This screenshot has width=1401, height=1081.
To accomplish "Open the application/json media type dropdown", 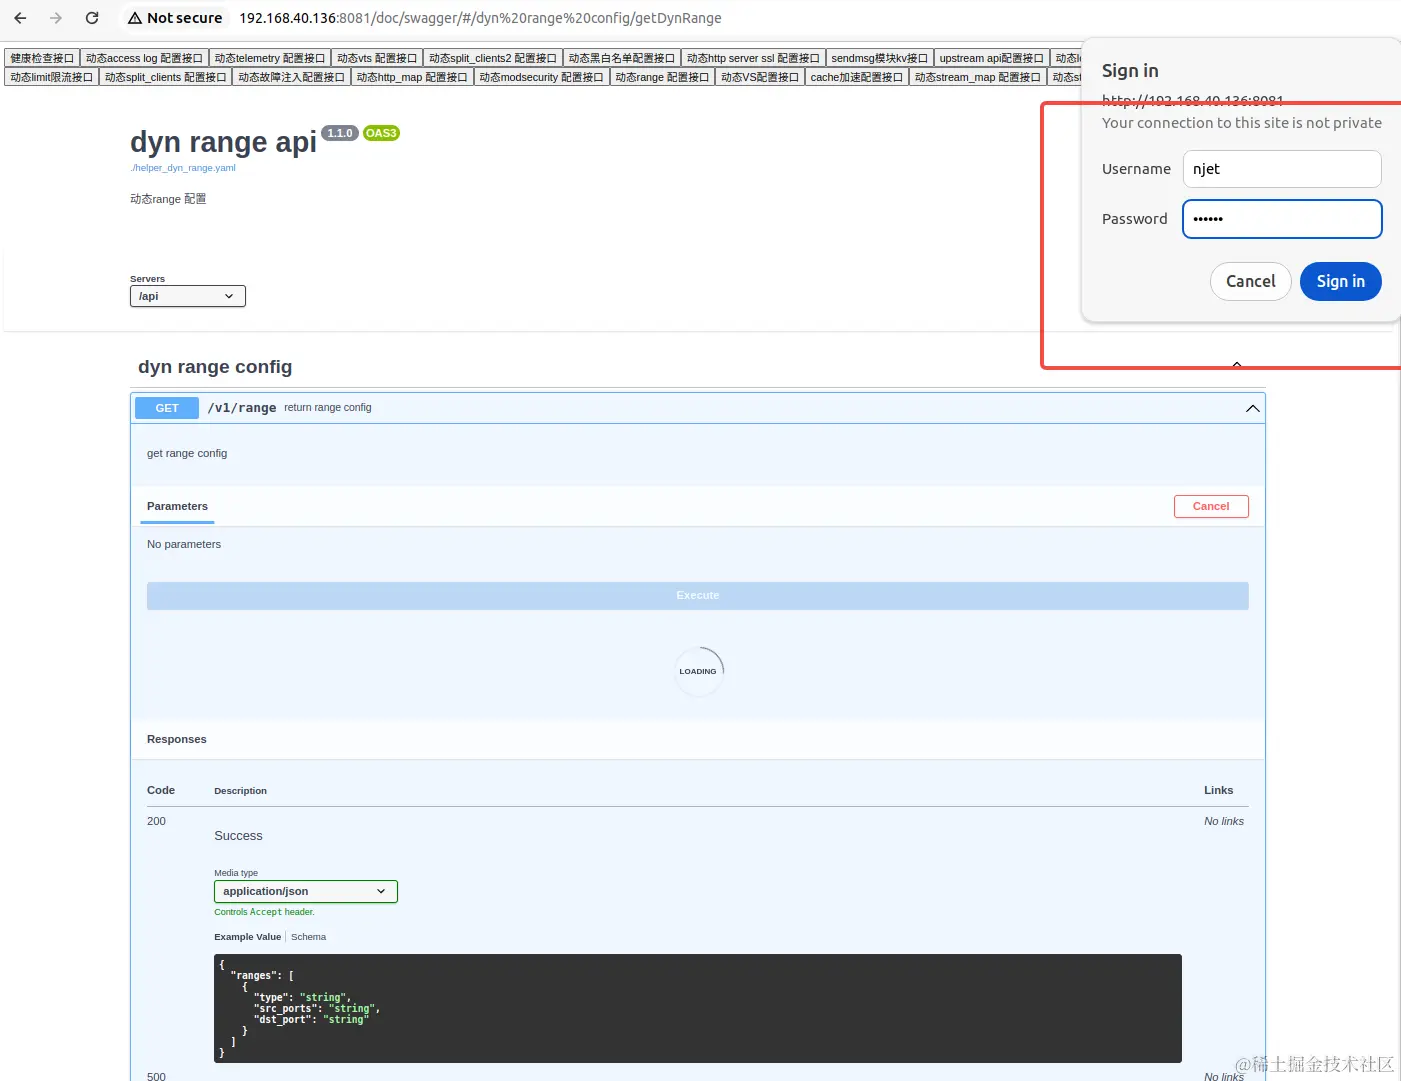I will click(306, 892).
